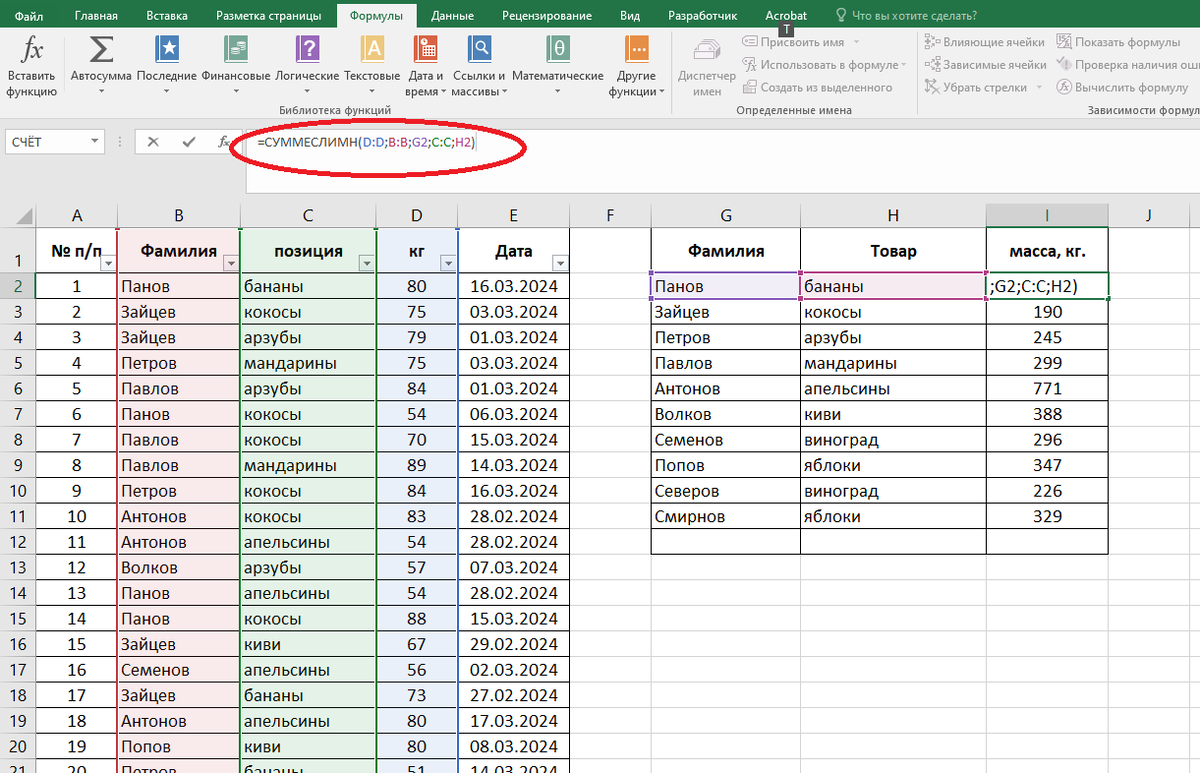Switch to the Данные tab
The height and width of the screenshot is (773, 1200).
point(452,16)
